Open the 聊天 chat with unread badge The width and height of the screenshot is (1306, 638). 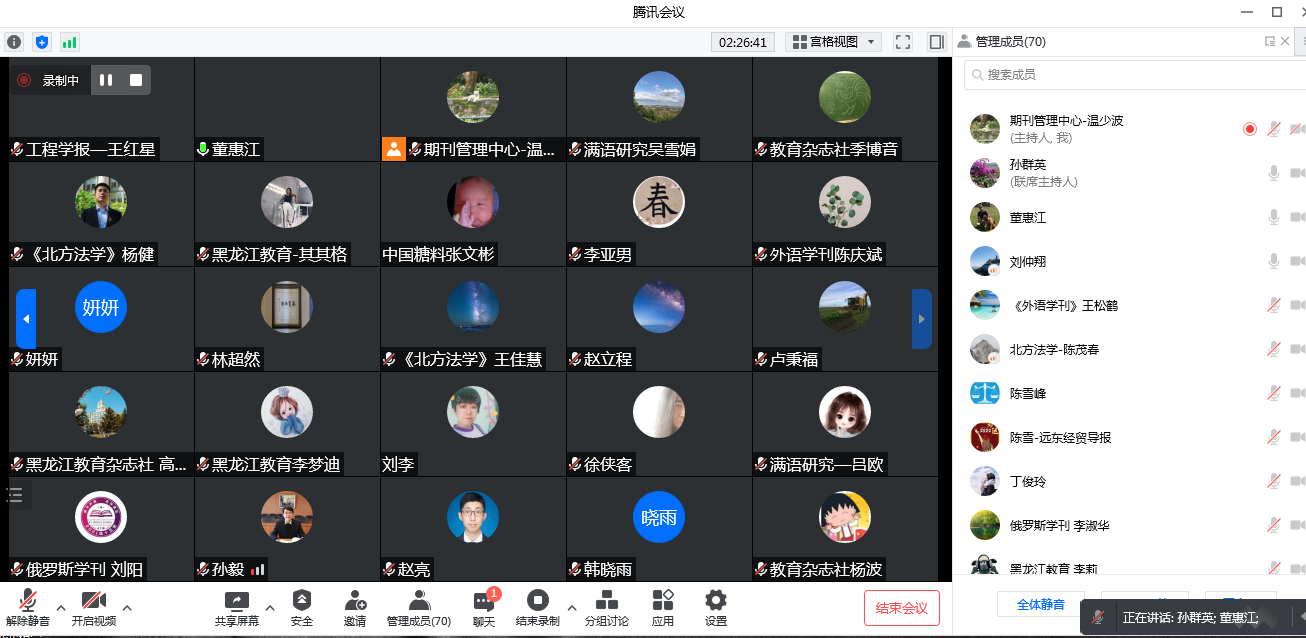[484, 608]
